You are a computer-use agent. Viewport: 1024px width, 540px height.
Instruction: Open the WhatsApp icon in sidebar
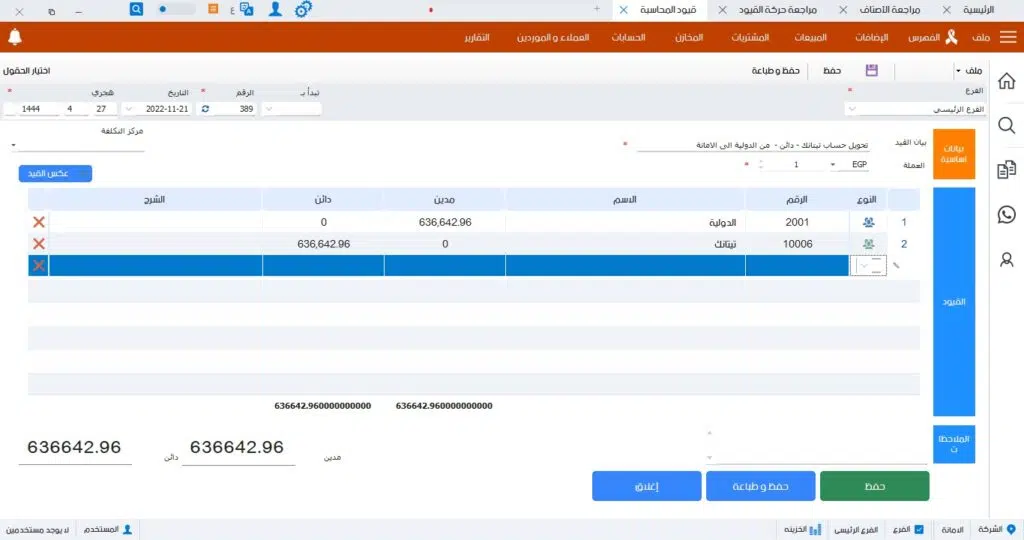pos(1006,214)
